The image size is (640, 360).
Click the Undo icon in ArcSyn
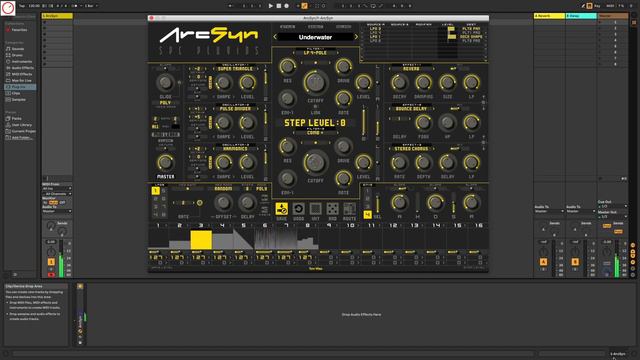pos(298,209)
